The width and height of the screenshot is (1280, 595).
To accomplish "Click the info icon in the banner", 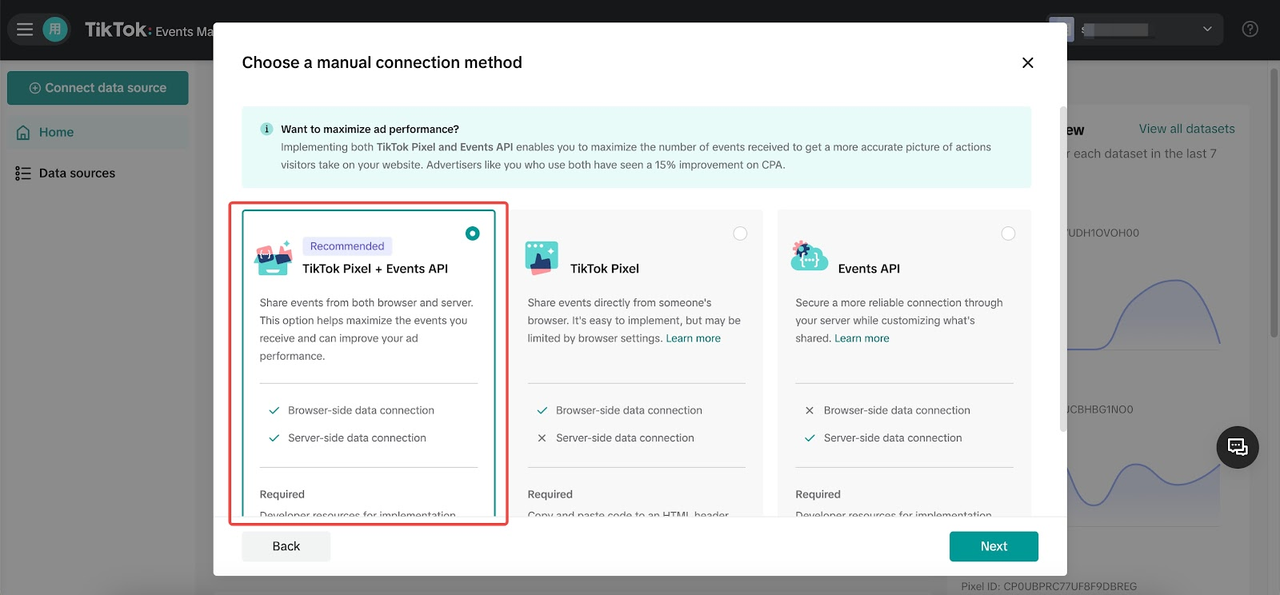I will click(x=266, y=128).
